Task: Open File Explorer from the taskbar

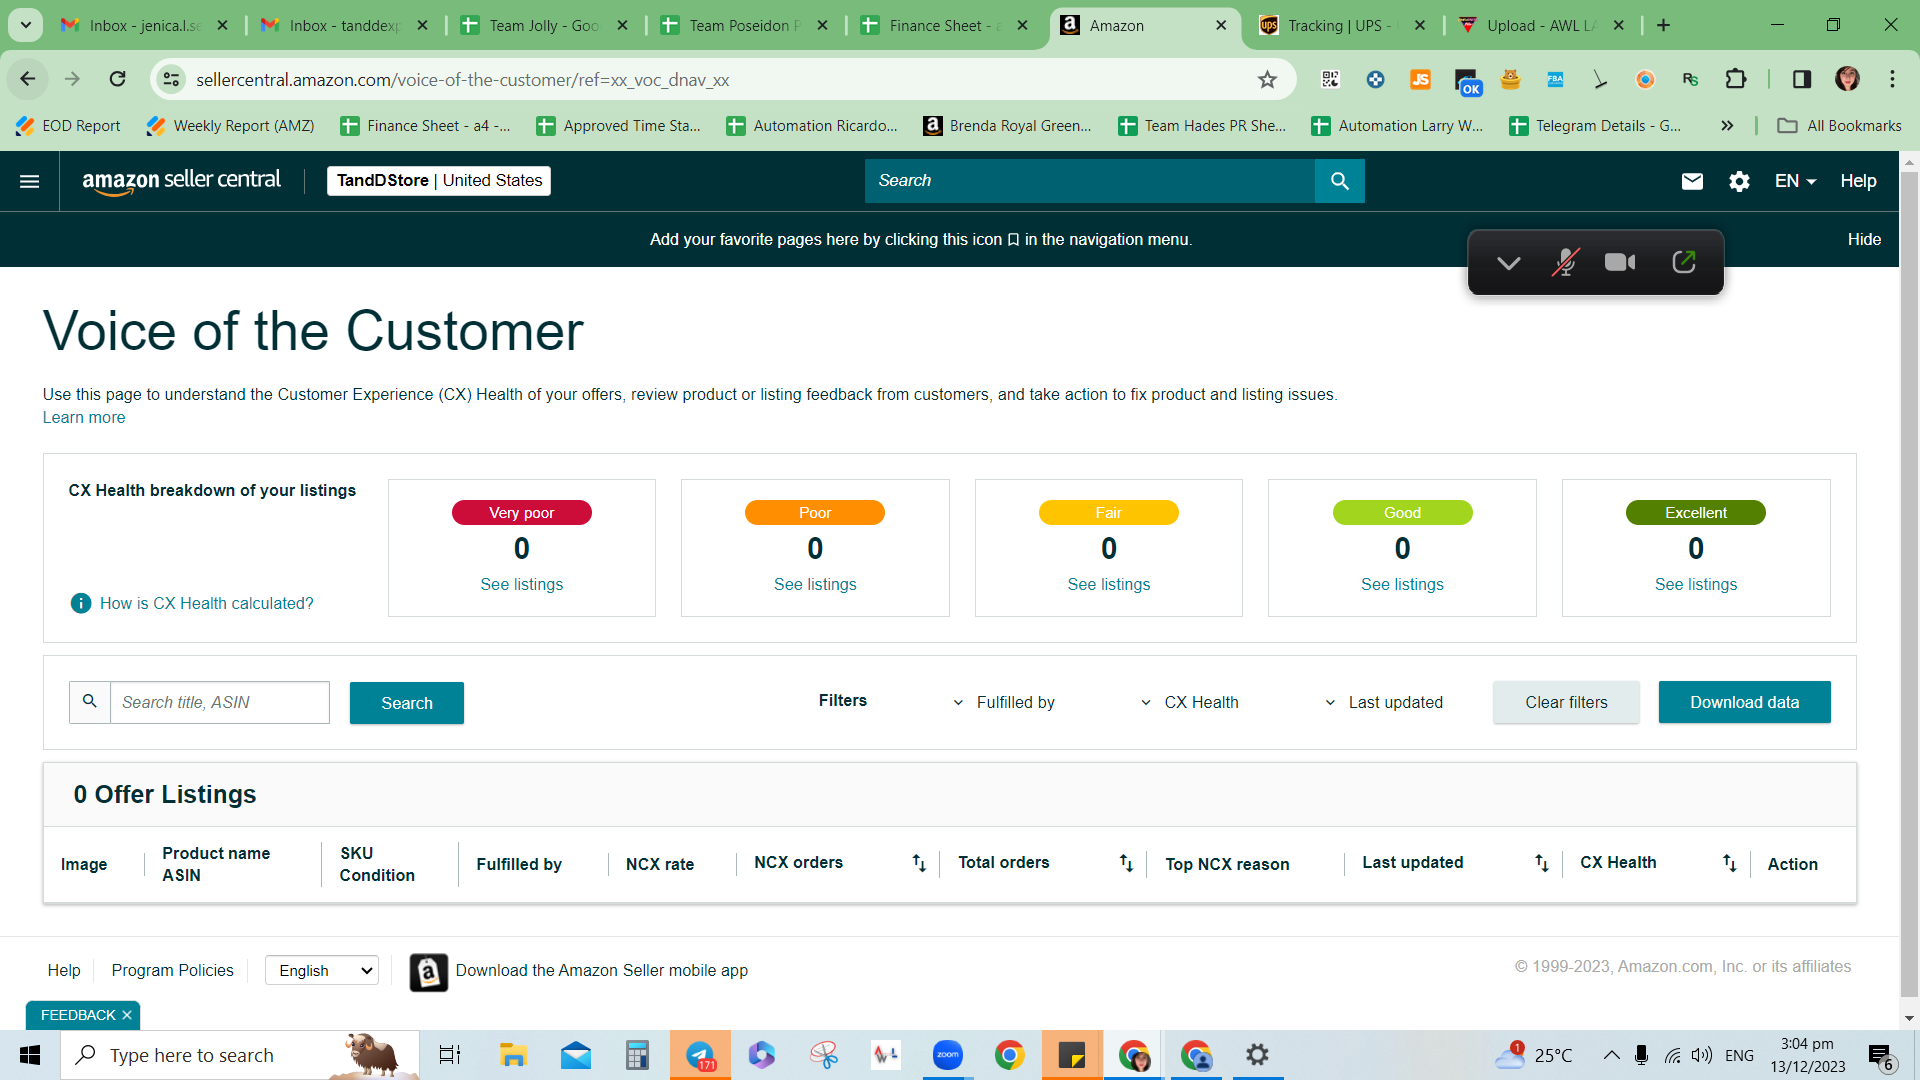Action: [x=513, y=1055]
